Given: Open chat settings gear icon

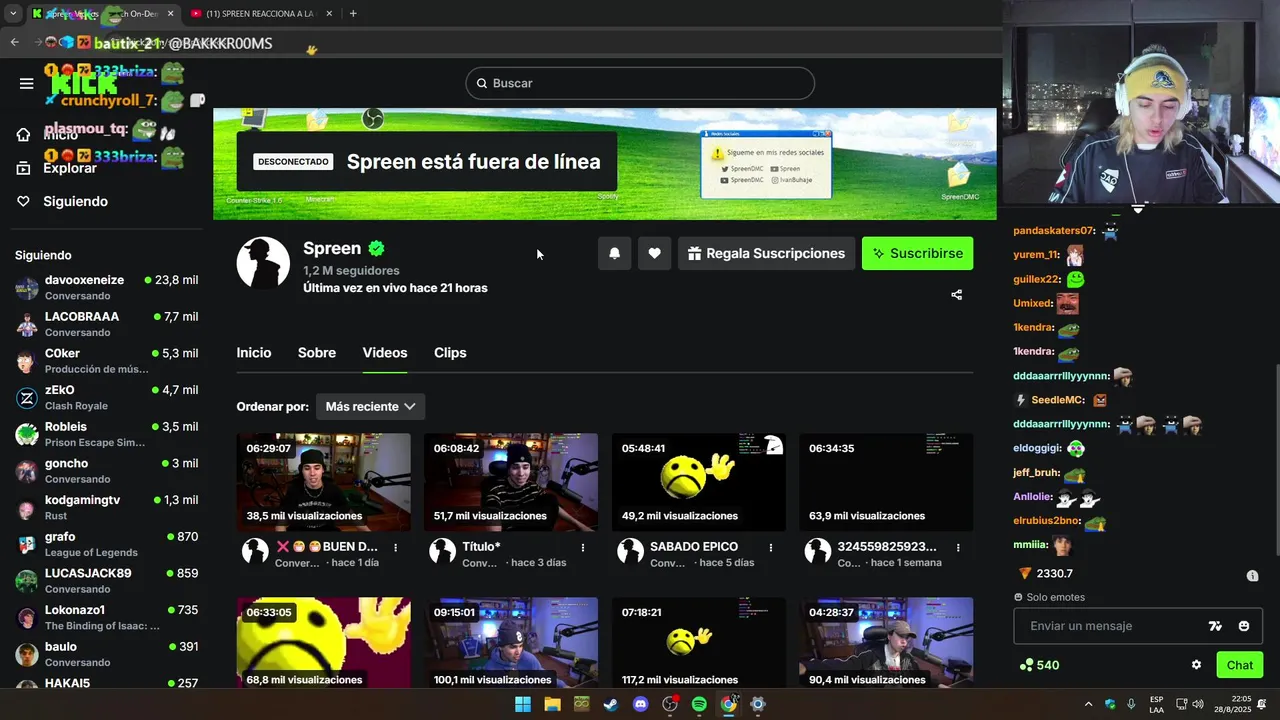Looking at the screenshot, I should click(x=1196, y=665).
